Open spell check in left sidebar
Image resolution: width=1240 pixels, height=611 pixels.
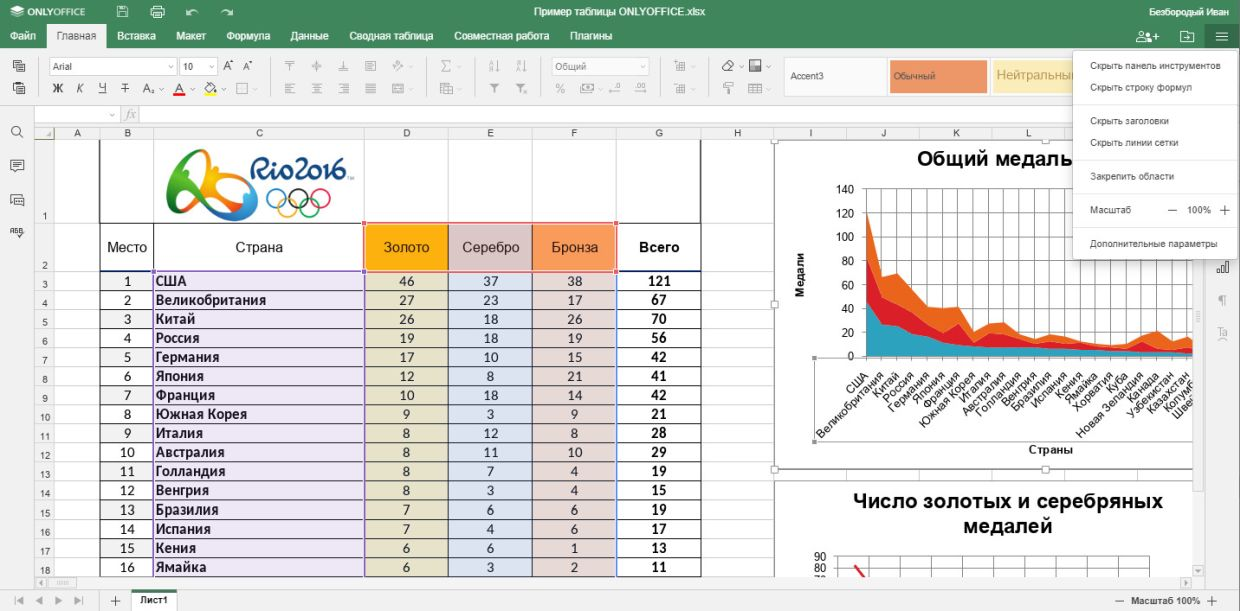pos(17,231)
